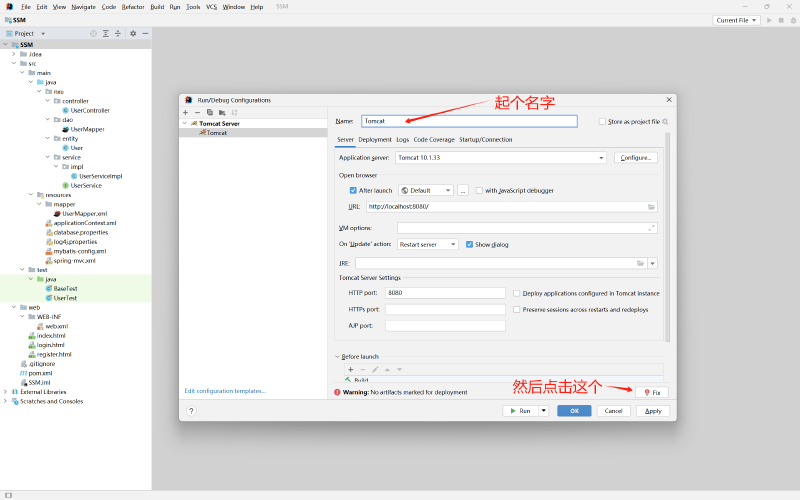The height and width of the screenshot is (500, 800).
Task: Click the dialog vertical scrollbar
Action: point(667,237)
